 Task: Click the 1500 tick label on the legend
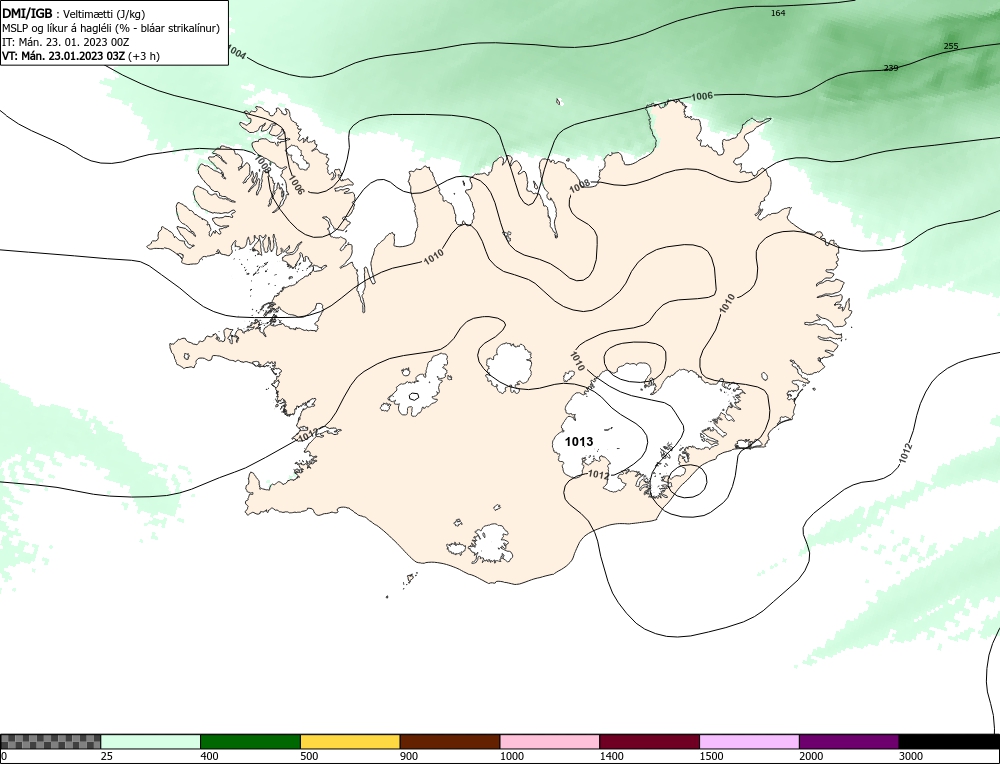[x=712, y=756]
